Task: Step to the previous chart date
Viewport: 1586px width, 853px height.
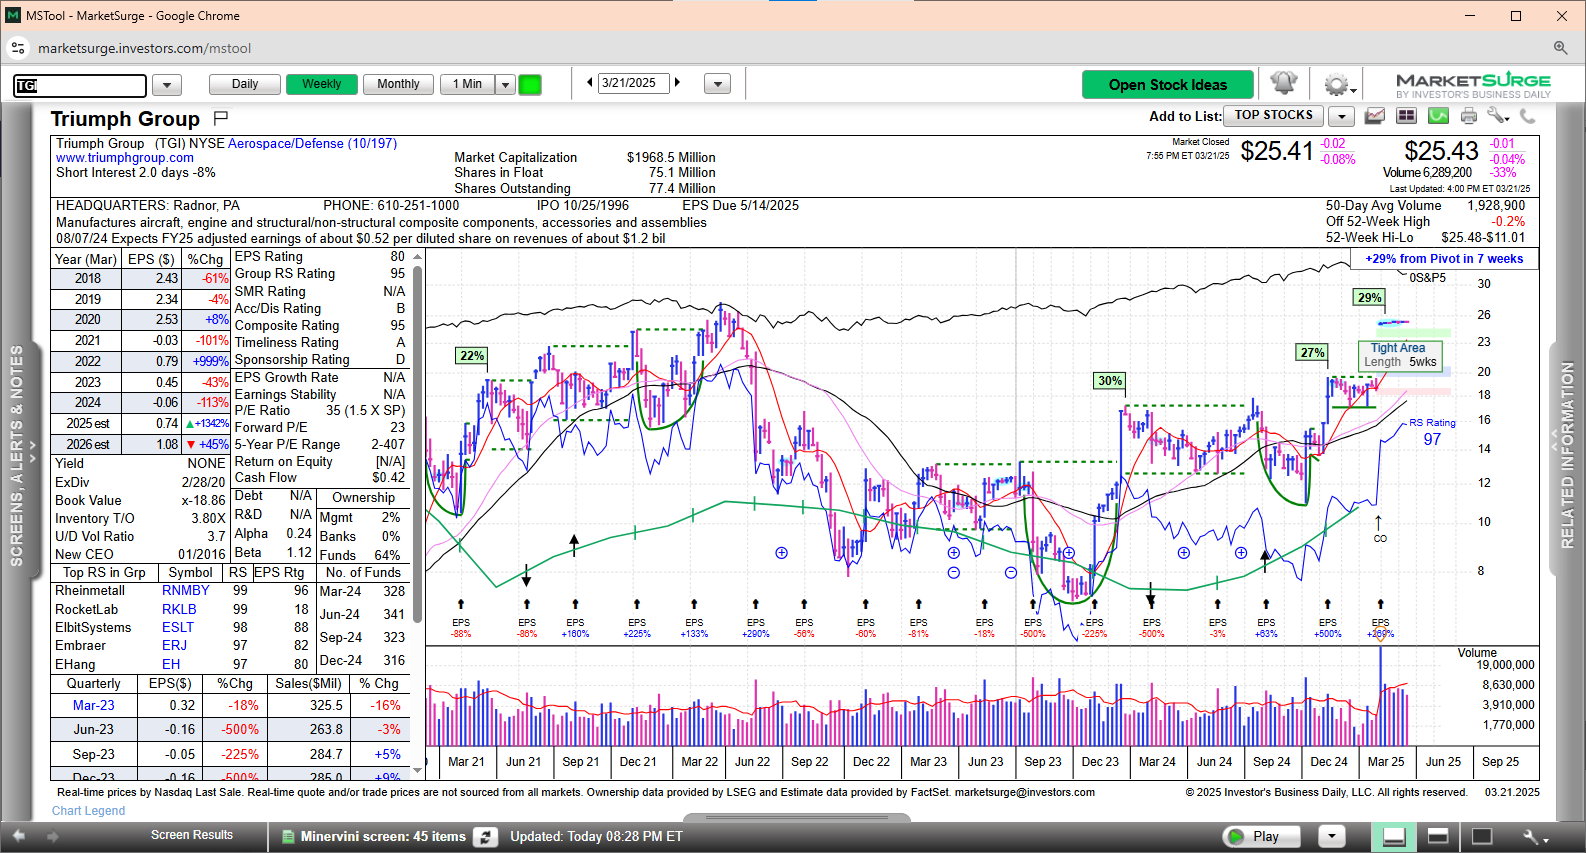Action: (590, 83)
